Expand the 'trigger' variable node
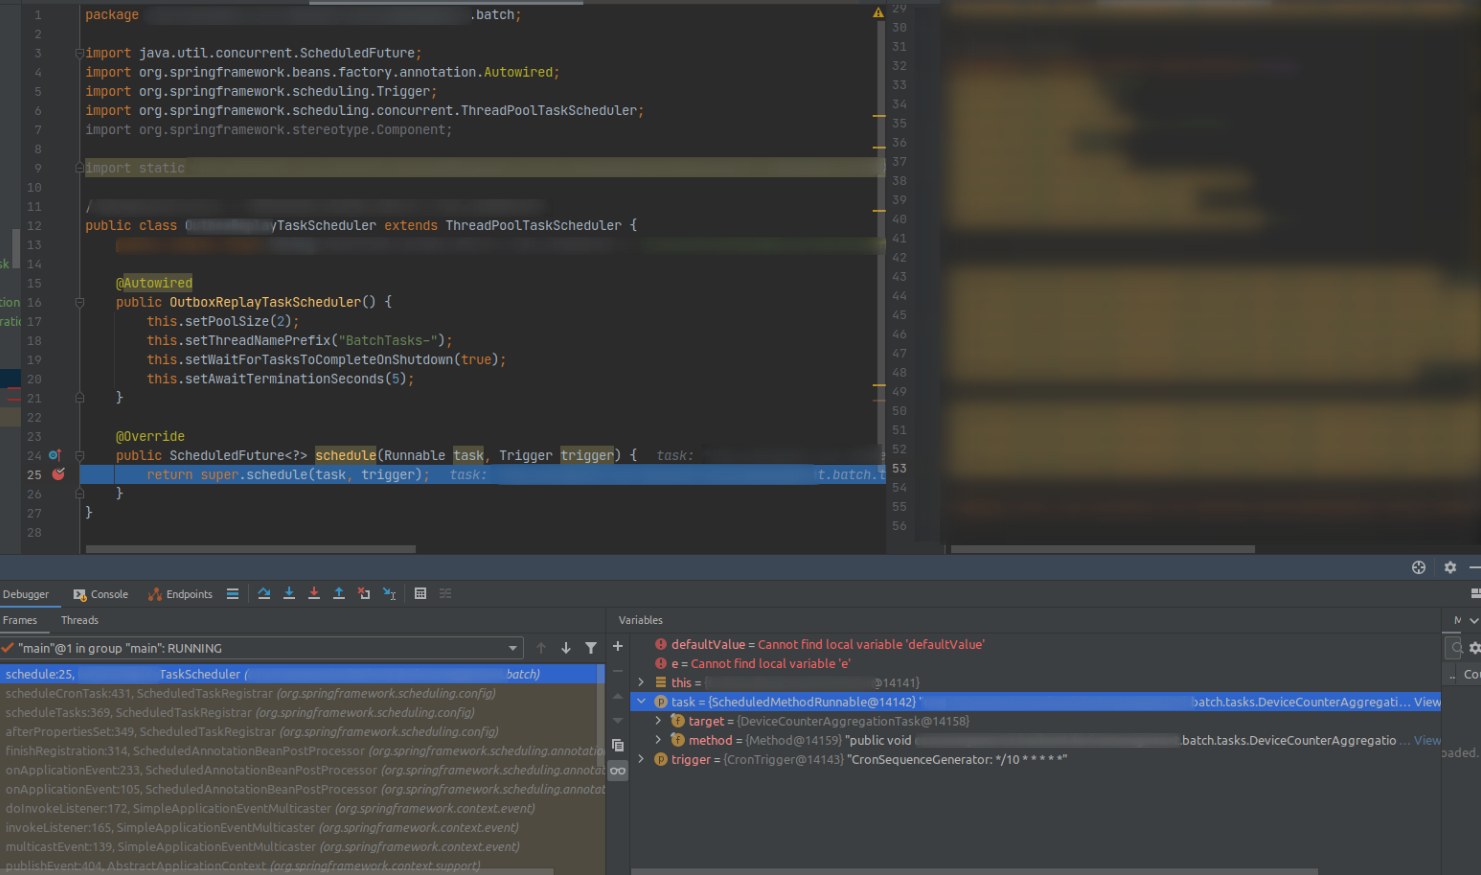 coord(641,759)
